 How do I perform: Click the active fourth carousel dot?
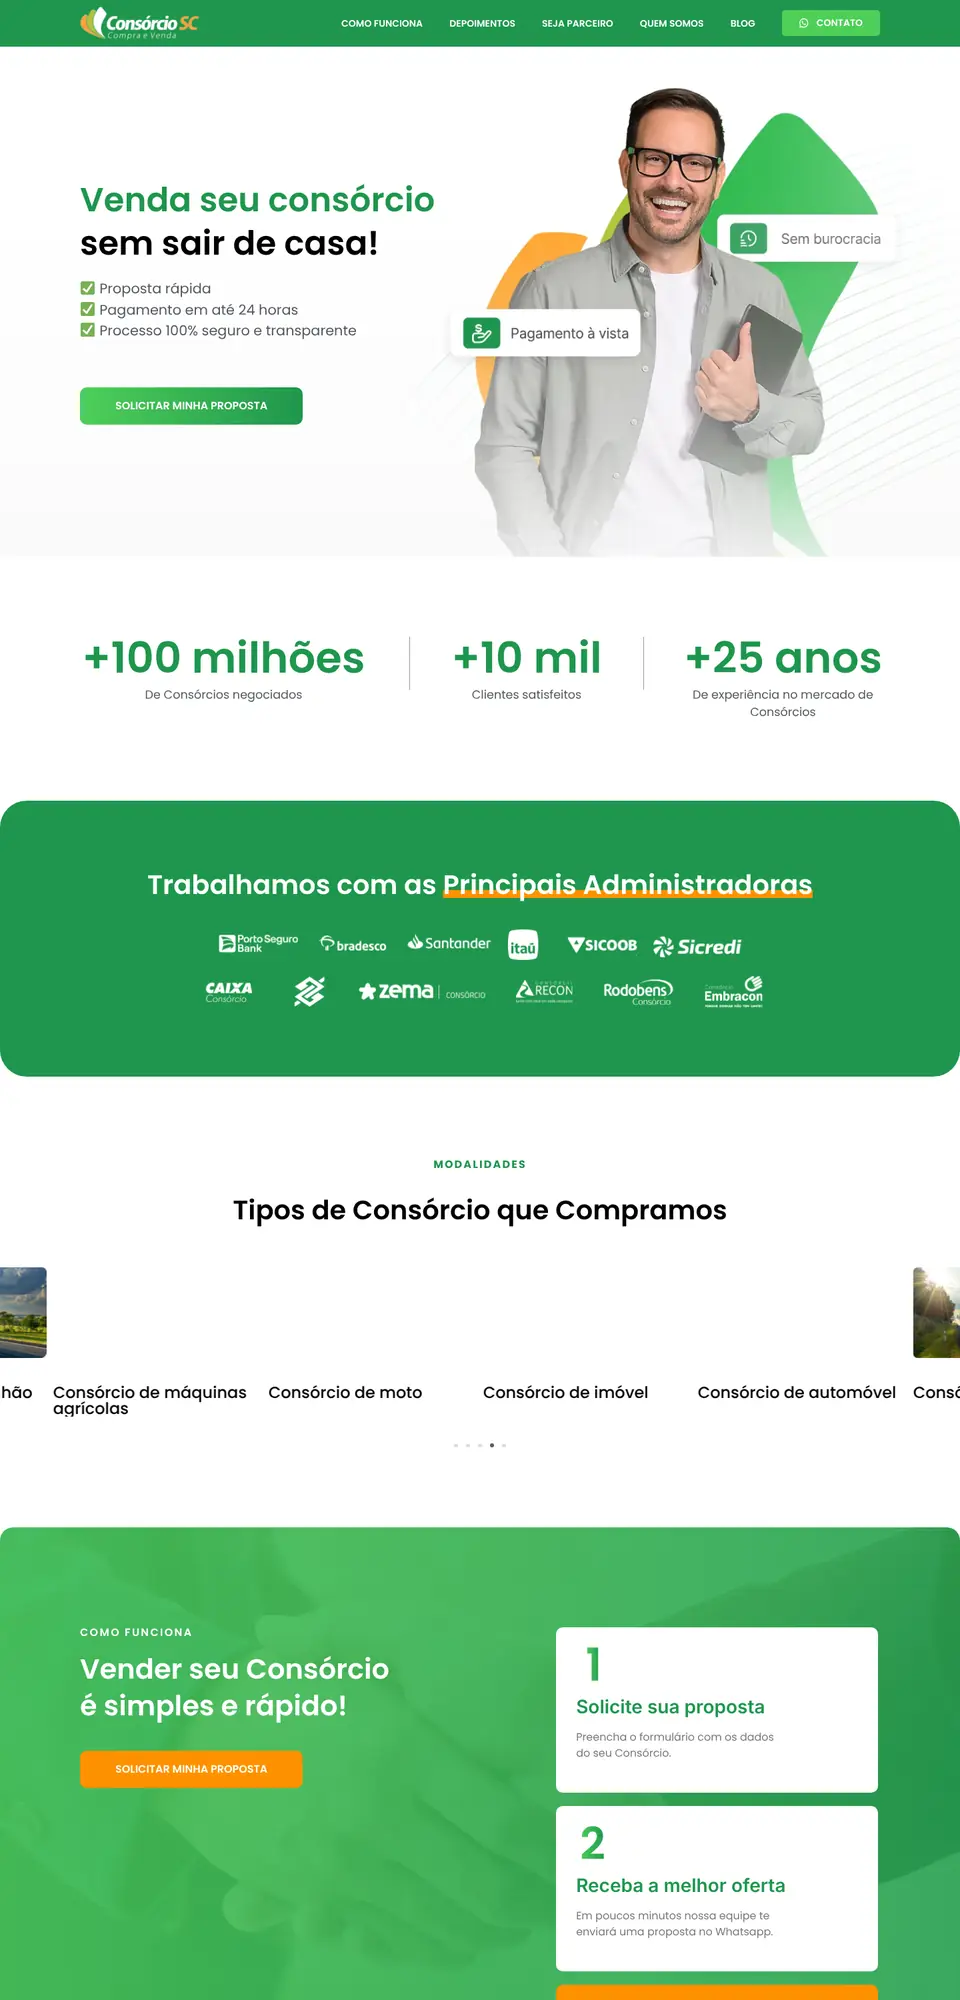point(492,1445)
